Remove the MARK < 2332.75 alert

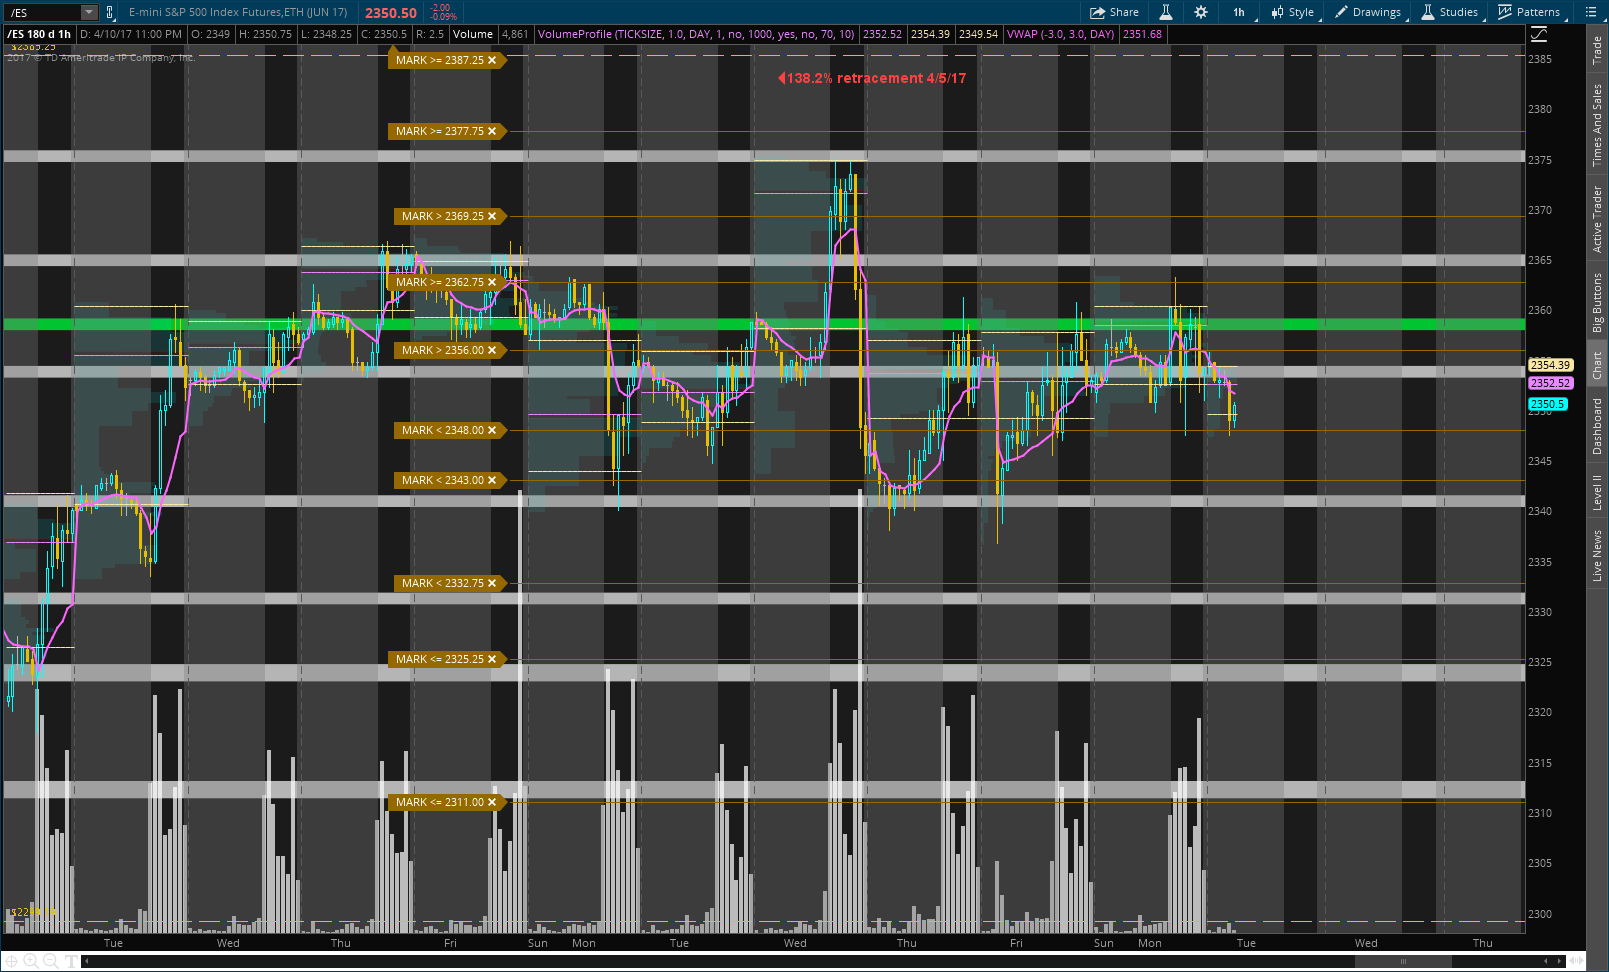tap(492, 583)
